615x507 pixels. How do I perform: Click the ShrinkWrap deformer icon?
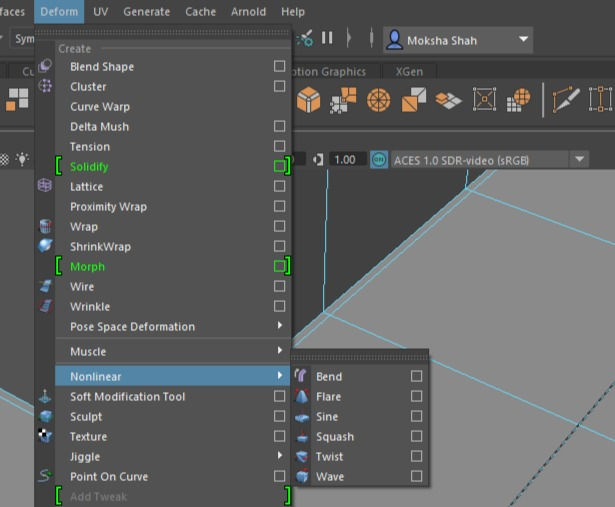[45, 246]
